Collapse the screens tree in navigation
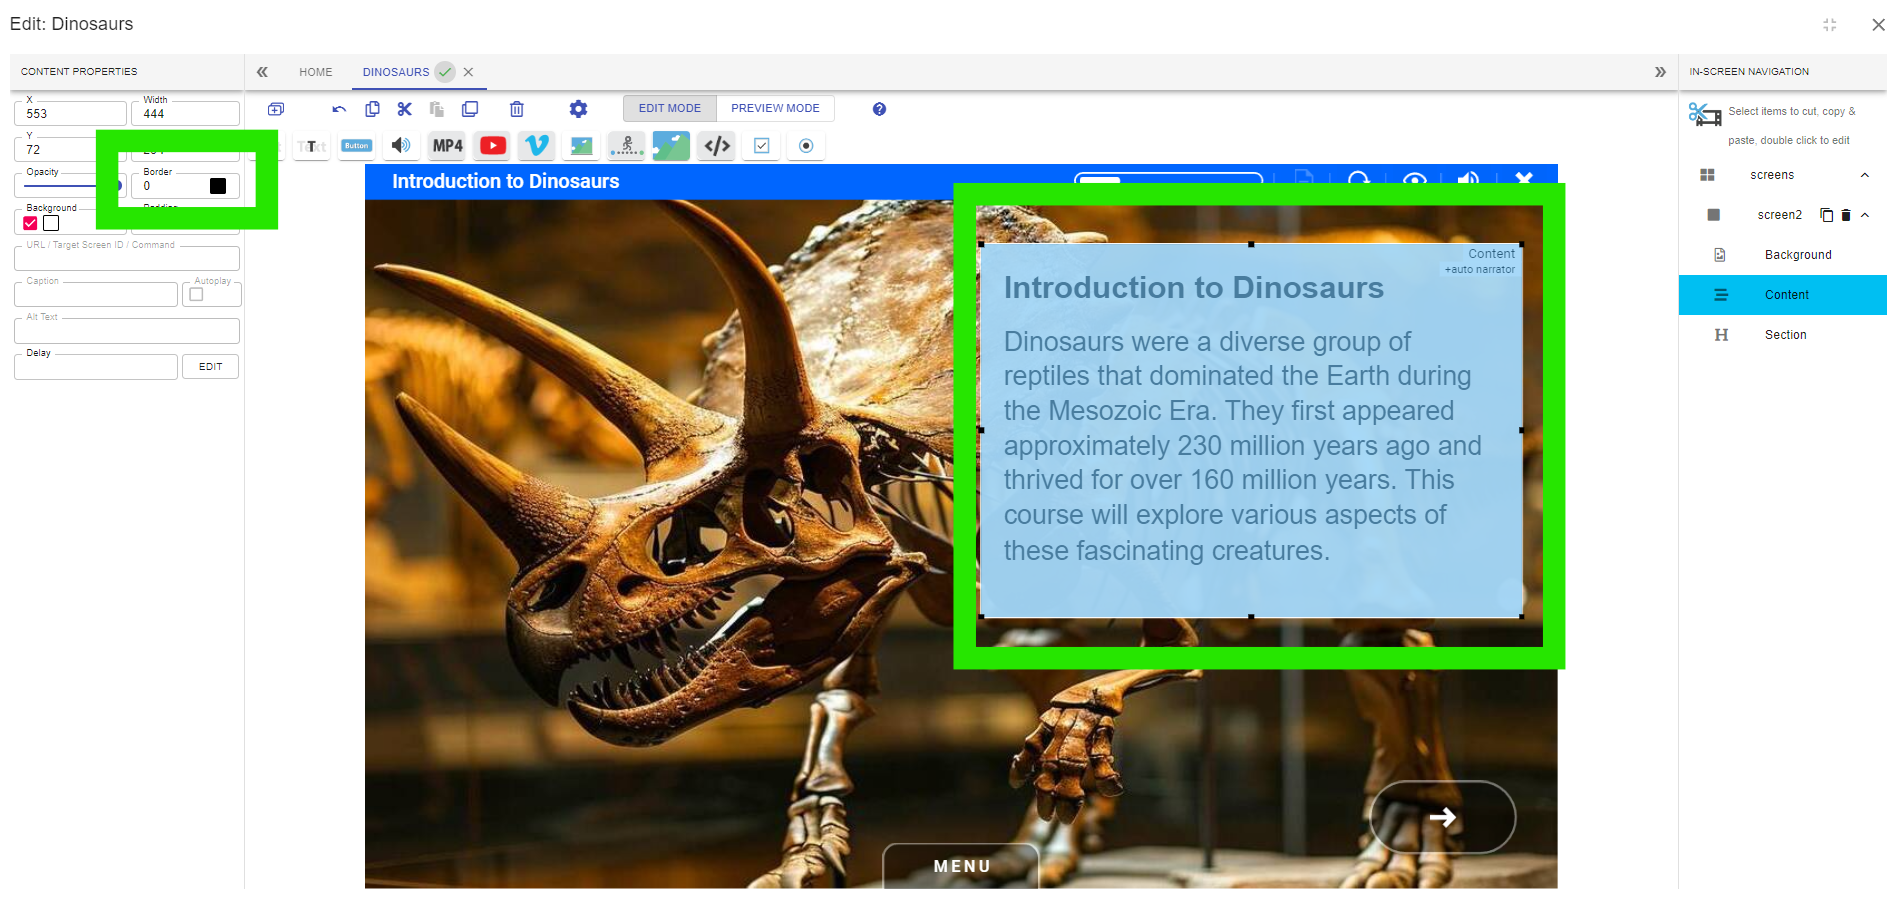The width and height of the screenshot is (1894, 904). (1865, 175)
